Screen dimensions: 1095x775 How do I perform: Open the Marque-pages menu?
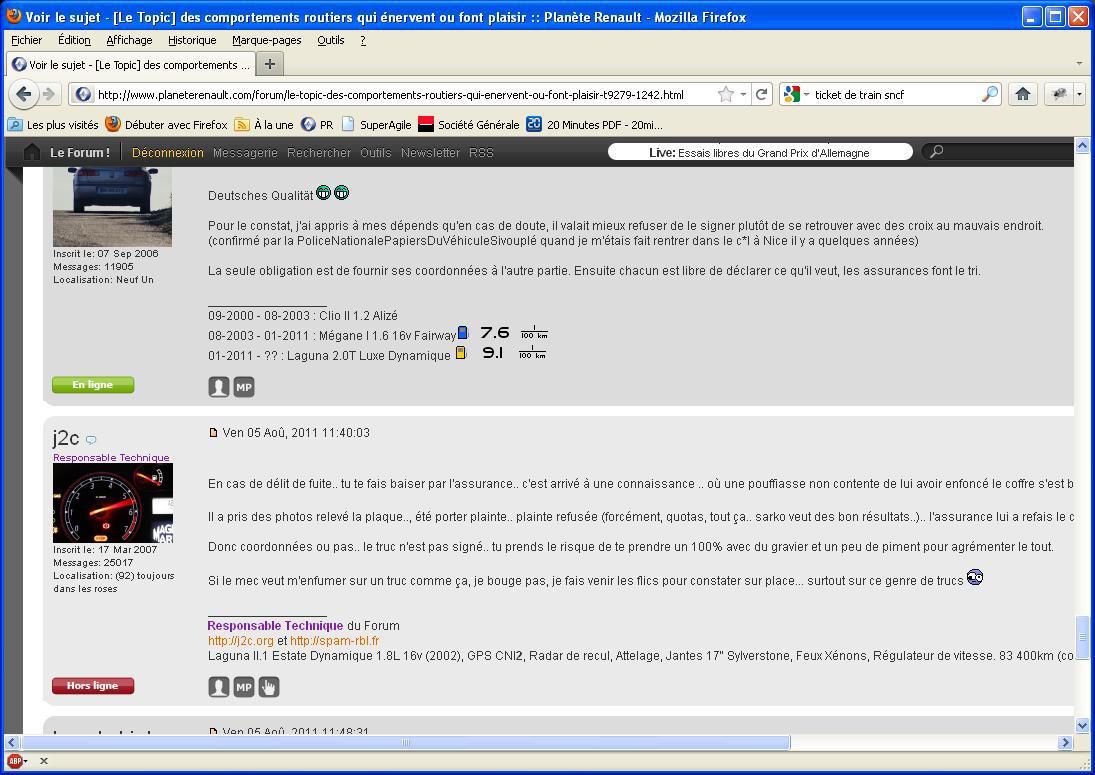pos(266,40)
